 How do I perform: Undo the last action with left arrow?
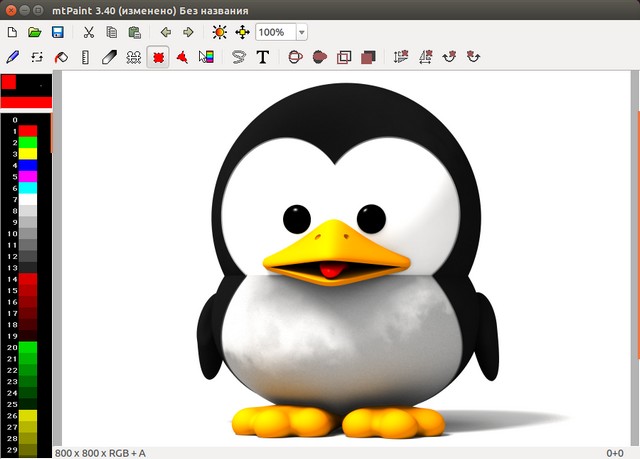(x=166, y=32)
